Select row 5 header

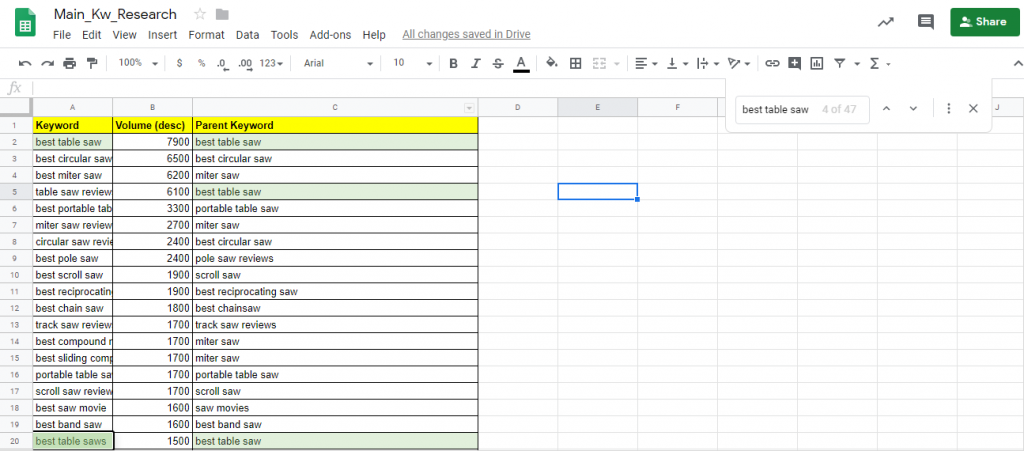16,192
